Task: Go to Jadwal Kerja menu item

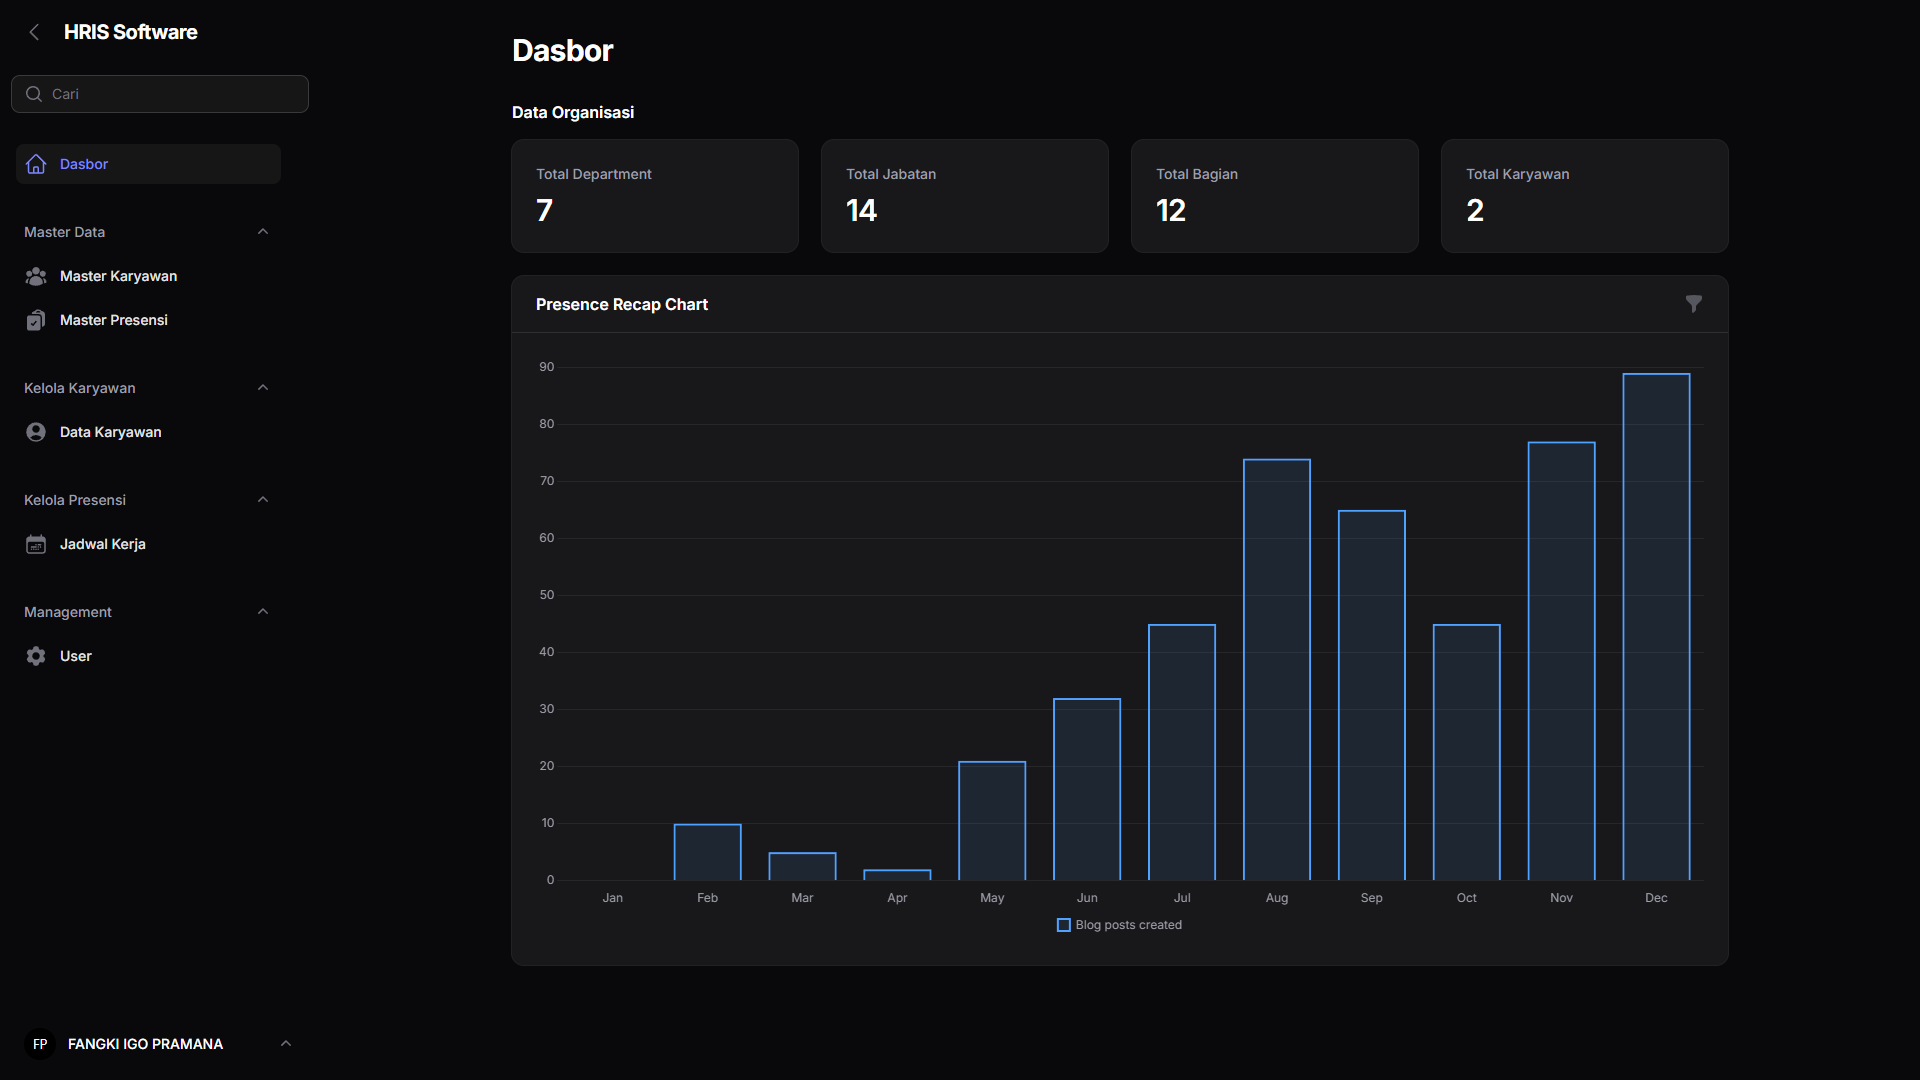Action: click(103, 544)
